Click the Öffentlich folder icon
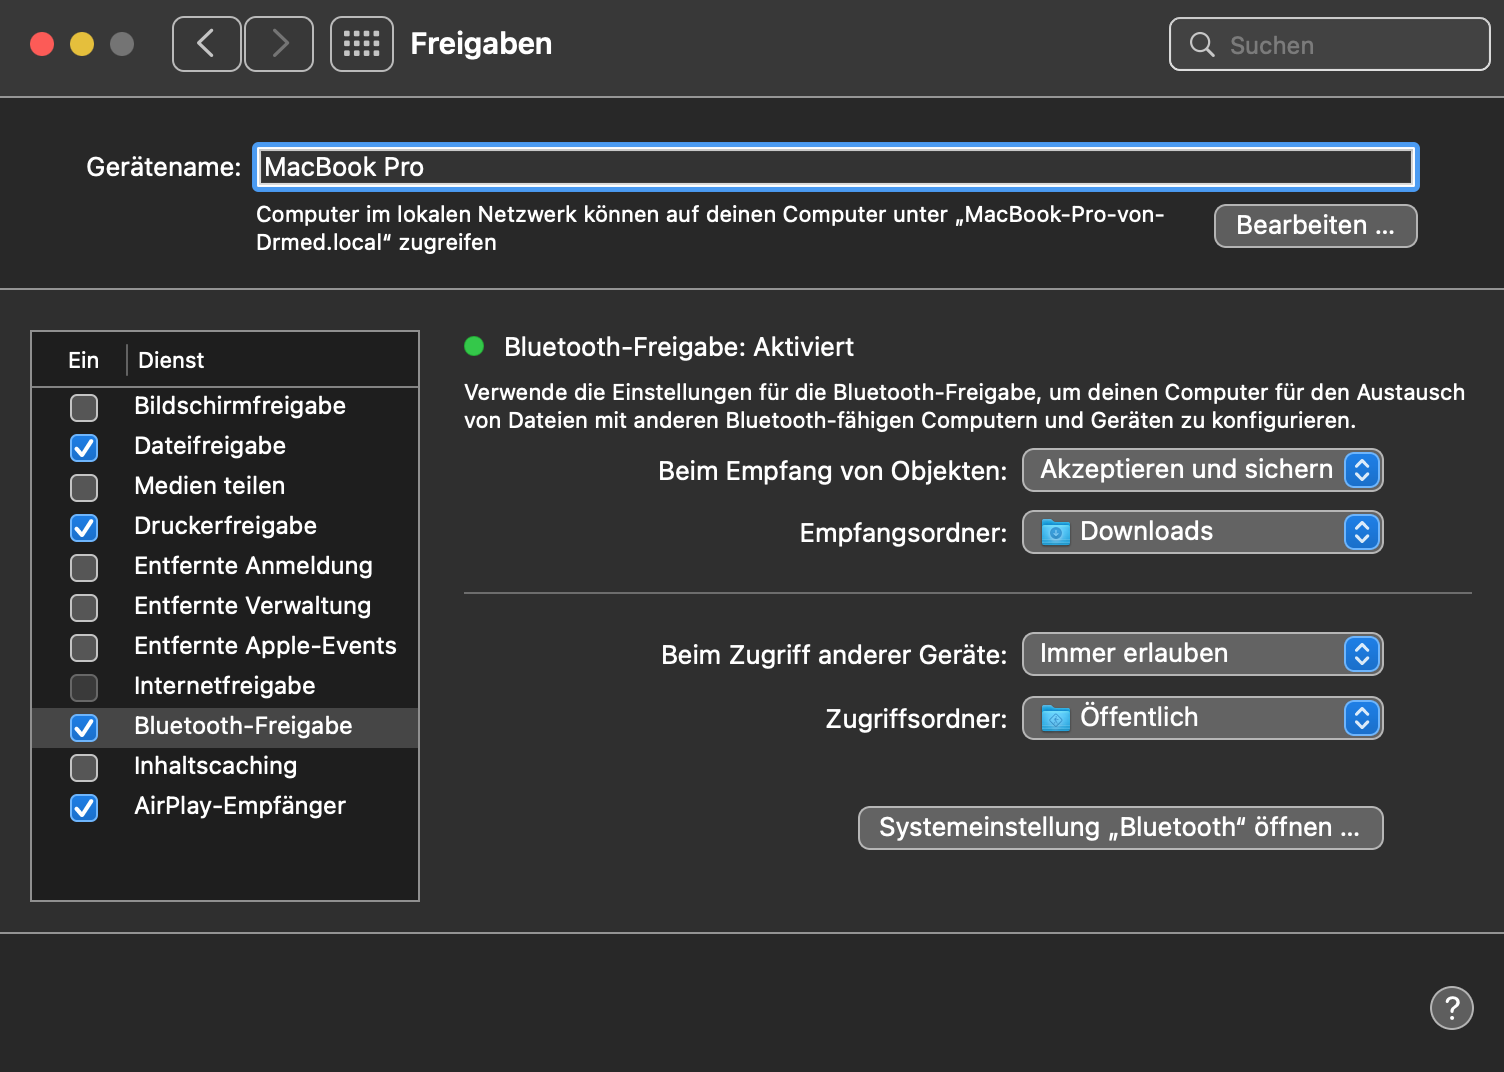 tap(1055, 718)
